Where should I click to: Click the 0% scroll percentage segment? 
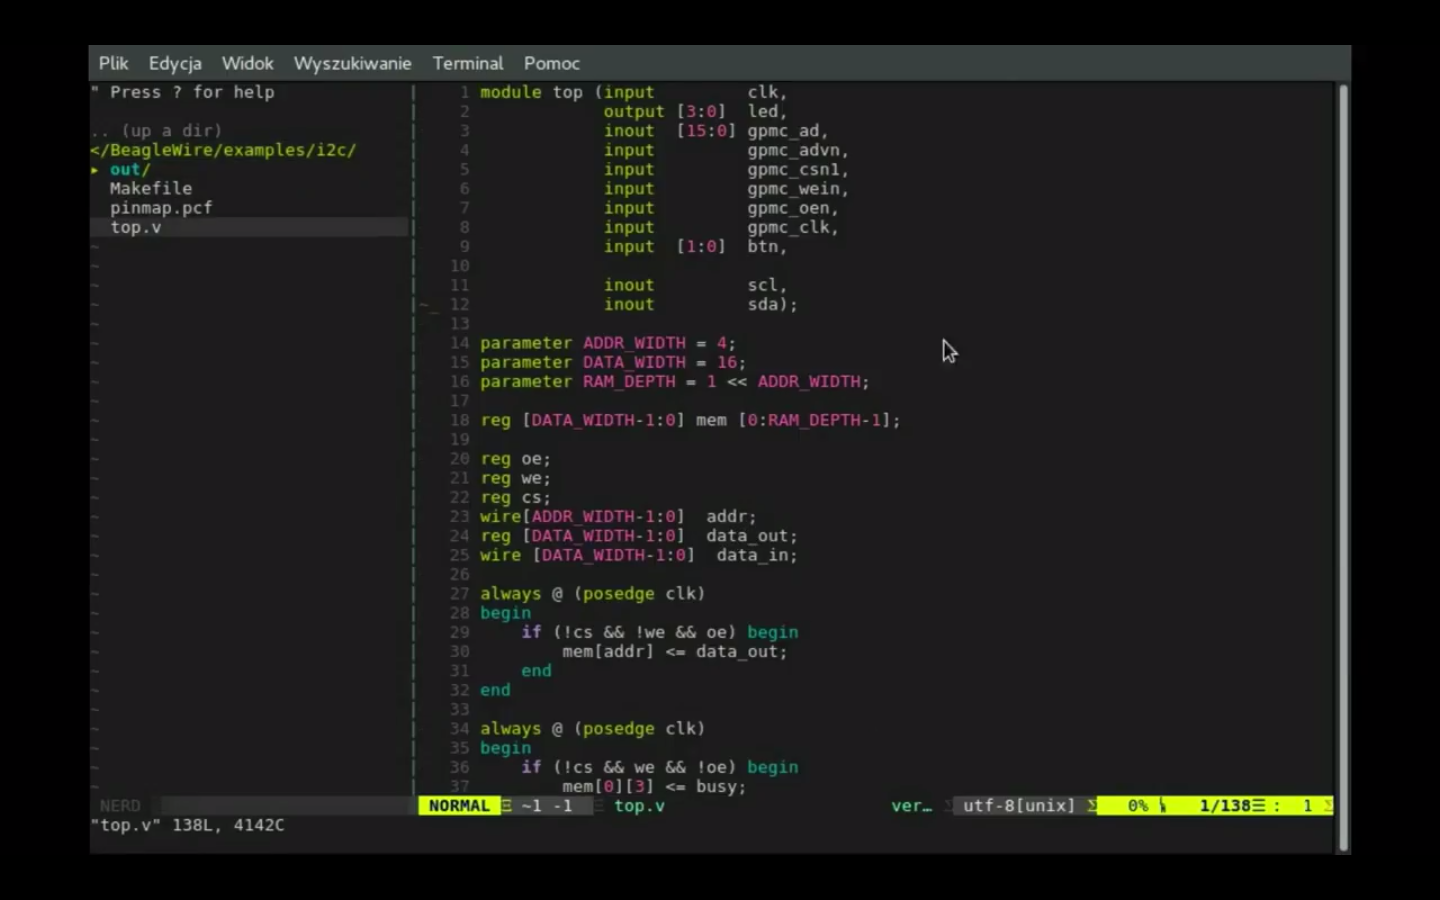point(1139,806)
